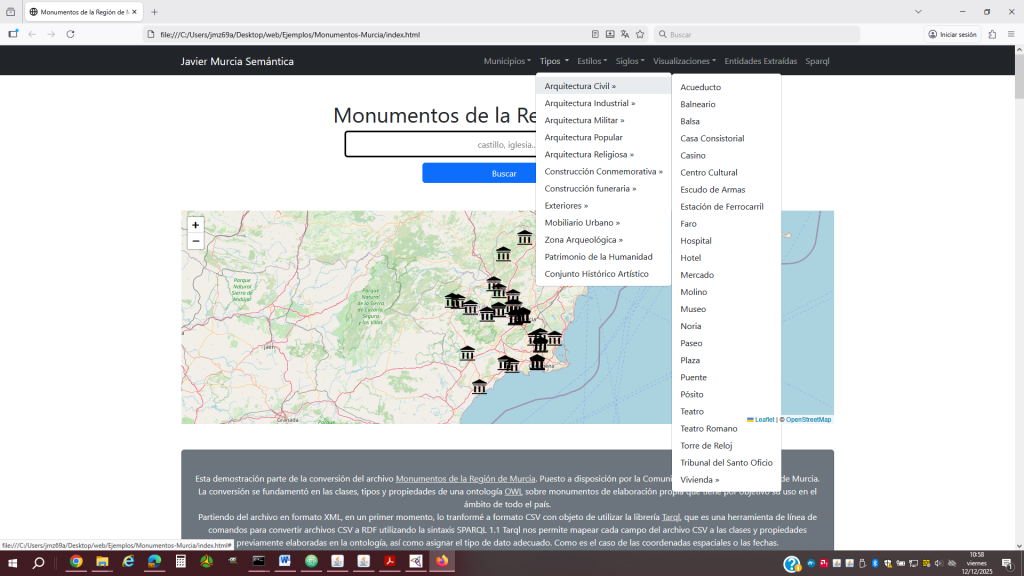
Task: Expand the Municipios dropdown
Action: pos(507,61)
